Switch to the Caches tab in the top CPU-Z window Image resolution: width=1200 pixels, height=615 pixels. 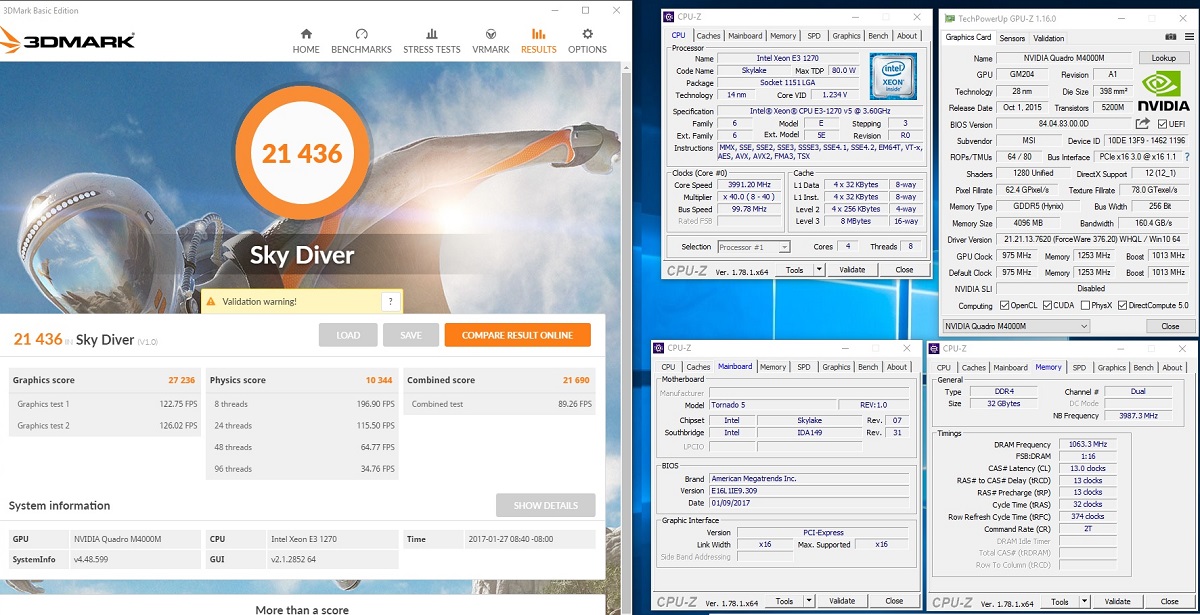(x=708, y=36)
